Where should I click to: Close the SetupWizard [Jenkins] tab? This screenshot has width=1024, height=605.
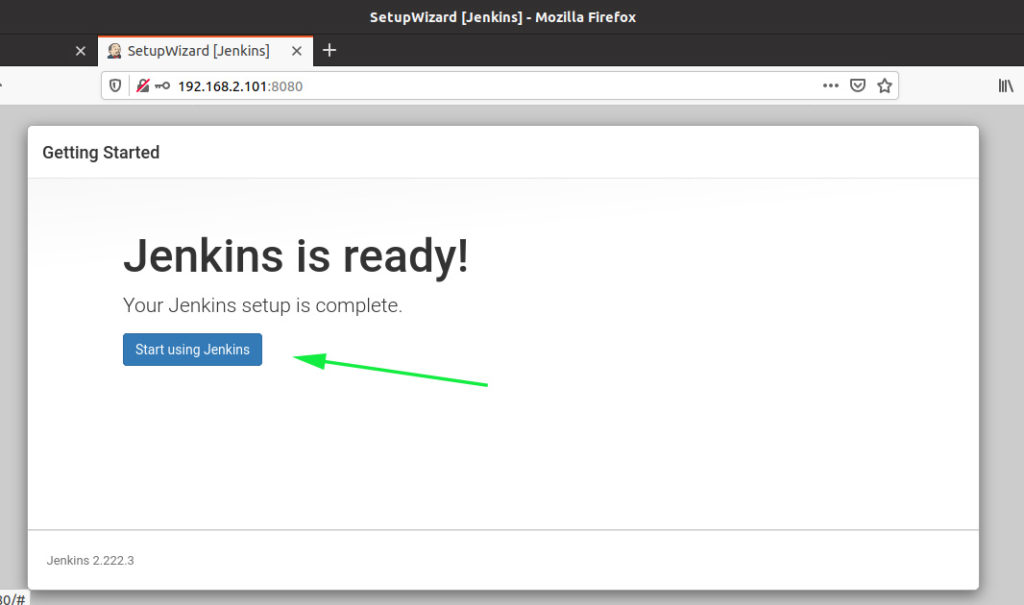[296, 51]
